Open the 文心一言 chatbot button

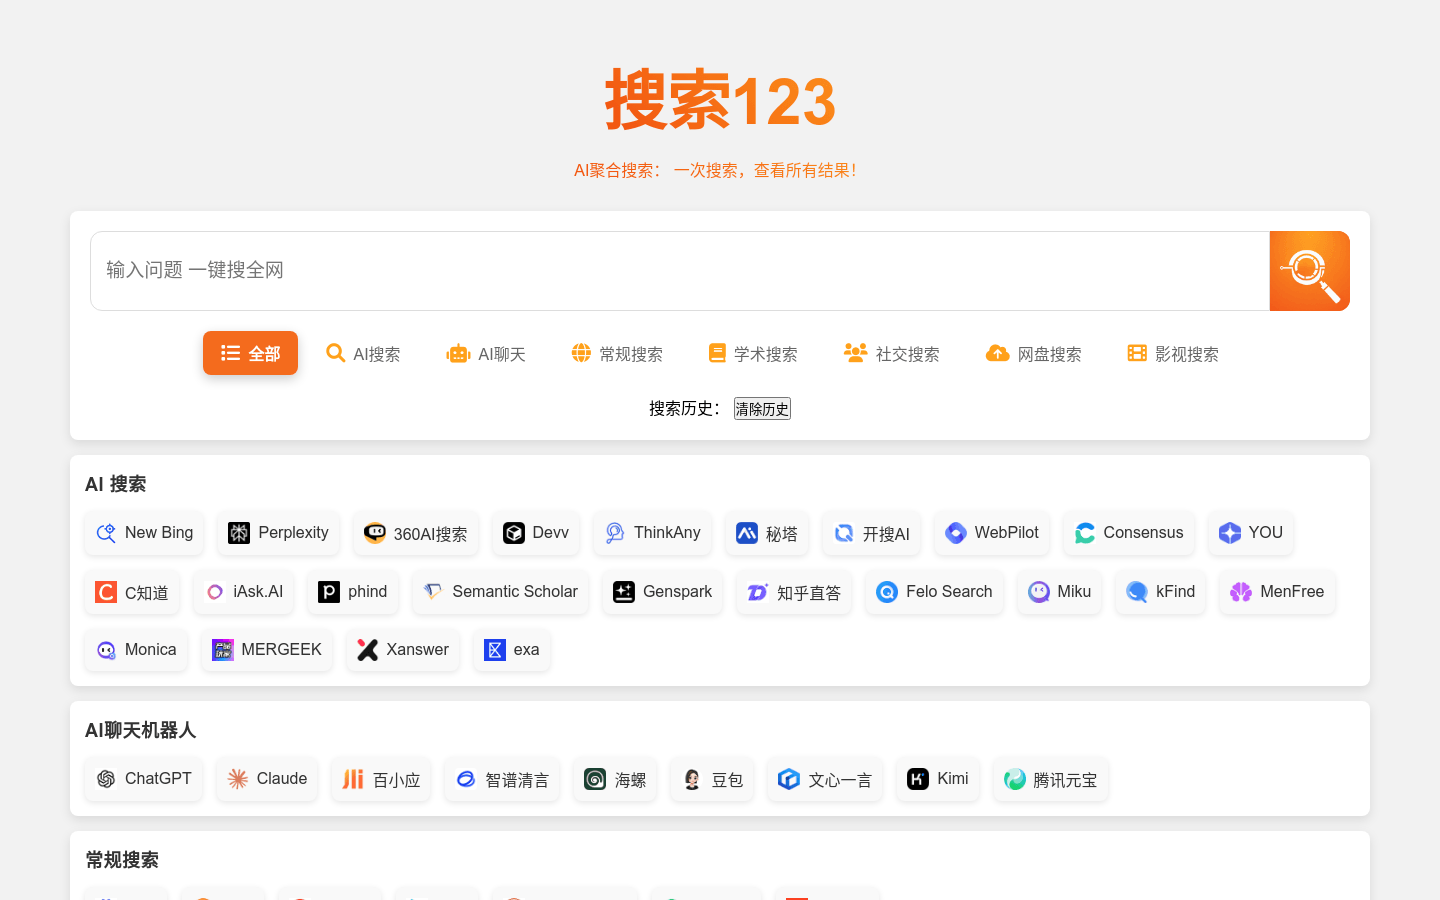click(825, 779)
